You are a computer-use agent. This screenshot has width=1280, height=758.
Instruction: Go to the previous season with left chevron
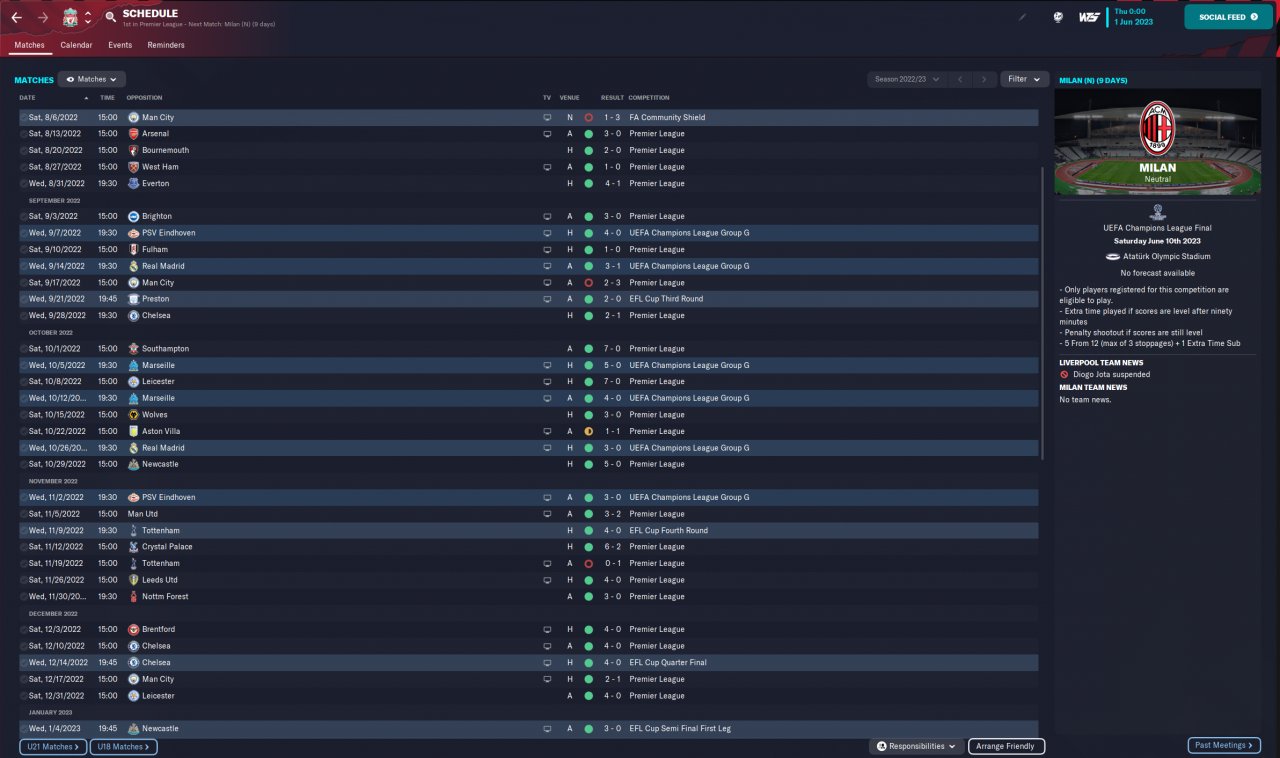tap(960, 79)
